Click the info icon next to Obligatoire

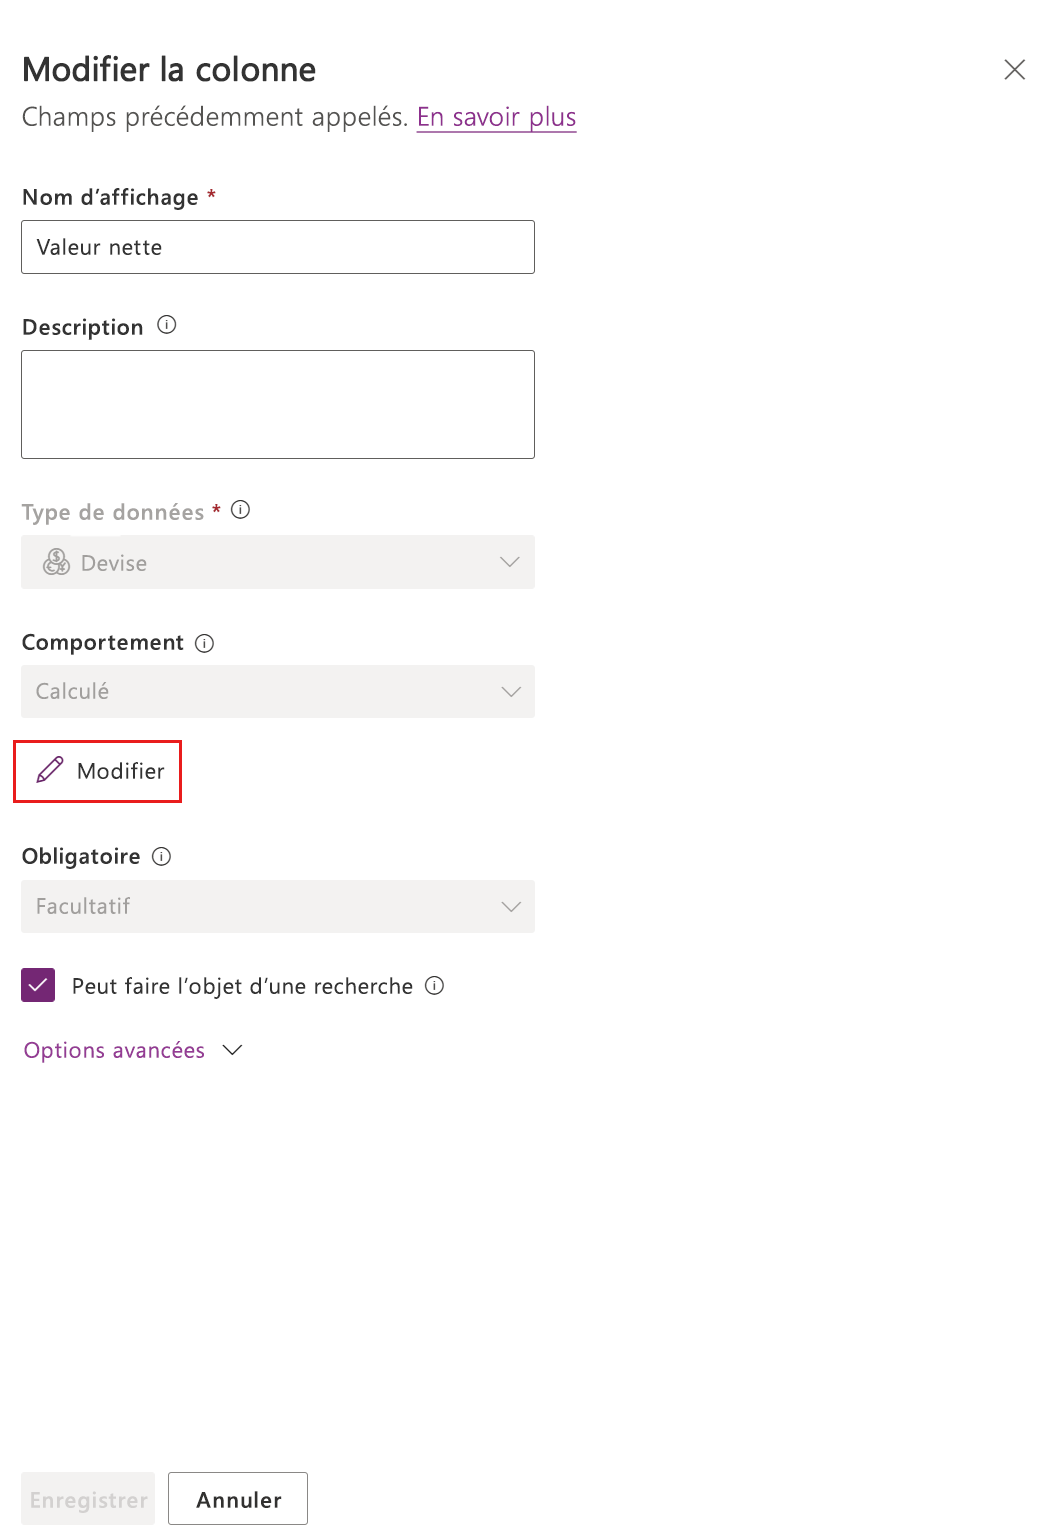point(161,856)
